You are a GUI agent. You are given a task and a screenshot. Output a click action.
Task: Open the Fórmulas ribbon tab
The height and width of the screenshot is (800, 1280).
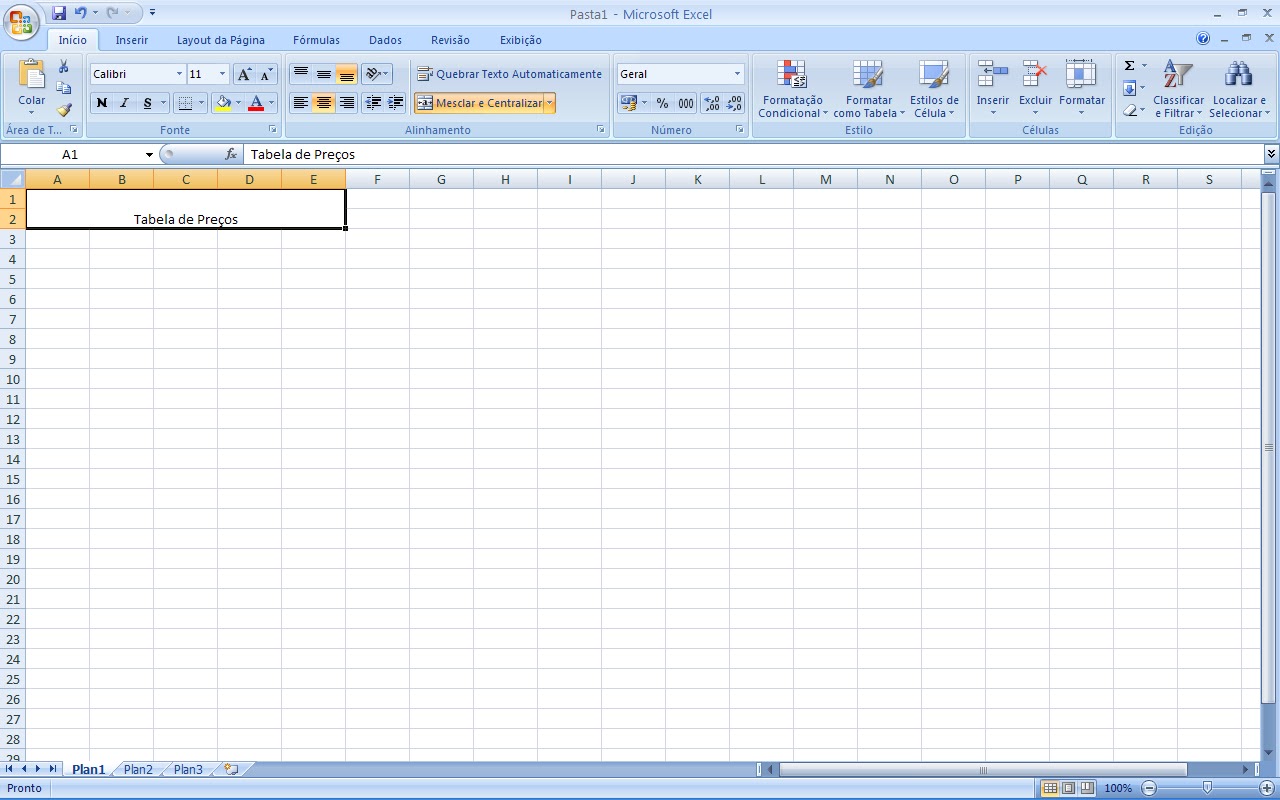pos(316,40)
